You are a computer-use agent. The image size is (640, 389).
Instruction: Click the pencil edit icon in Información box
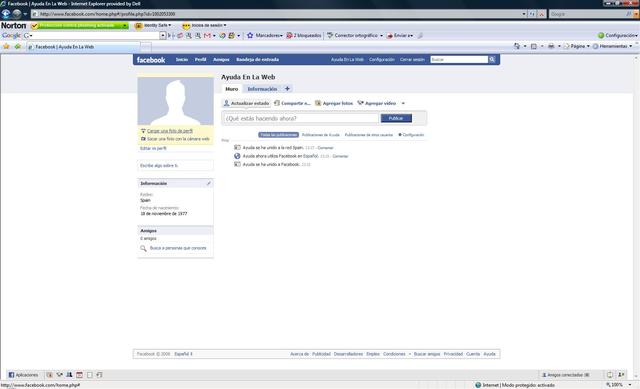[209, 184]
